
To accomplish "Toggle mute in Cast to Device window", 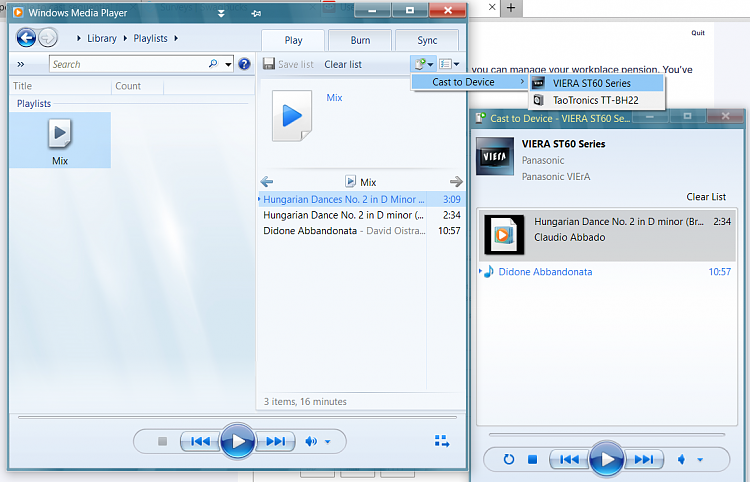I will [682, 459].
